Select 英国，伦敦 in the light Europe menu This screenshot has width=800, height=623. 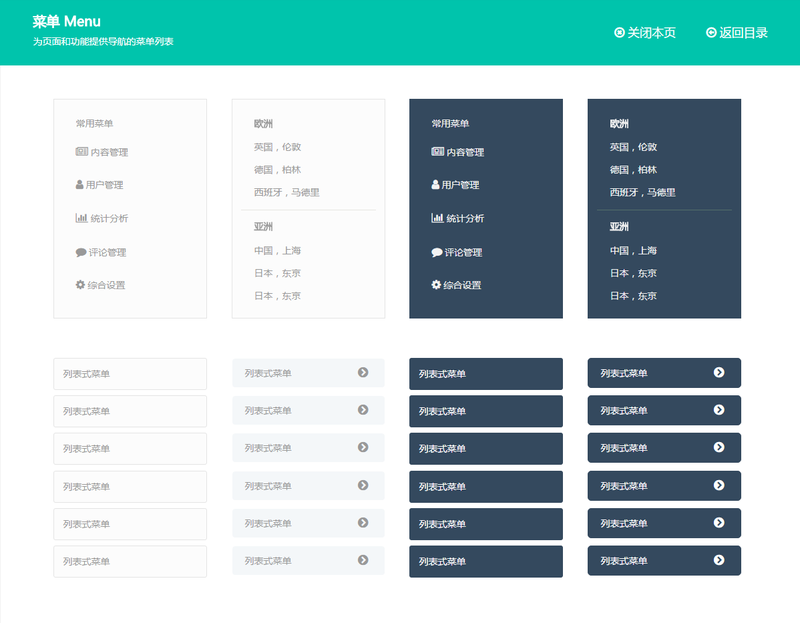[x=277, y=147]
